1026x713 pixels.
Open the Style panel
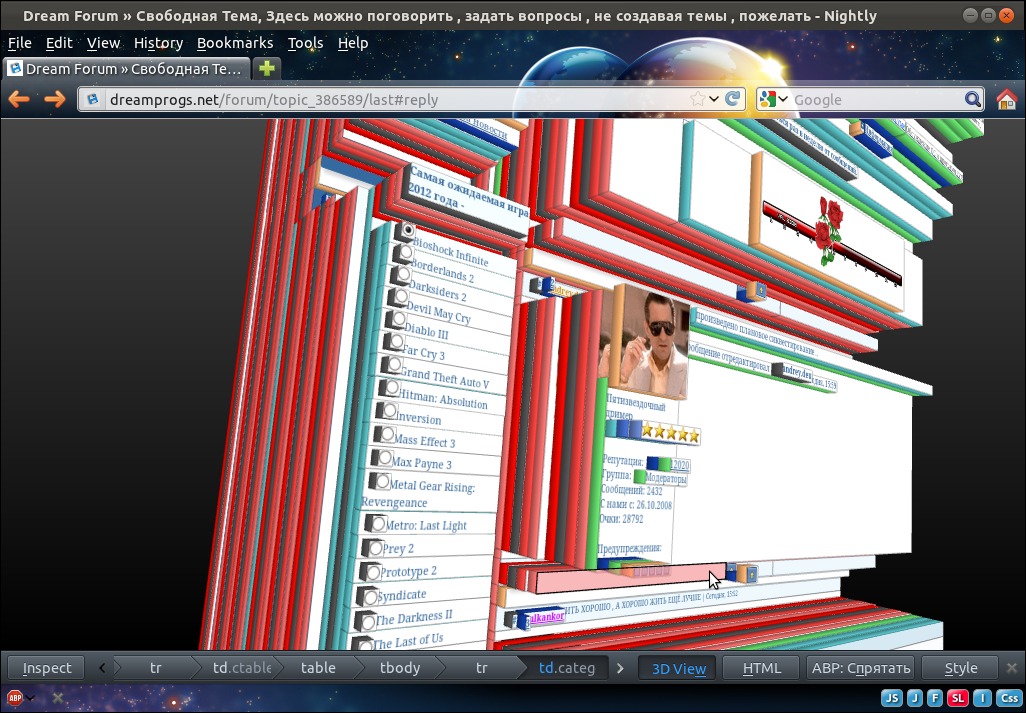961,668
